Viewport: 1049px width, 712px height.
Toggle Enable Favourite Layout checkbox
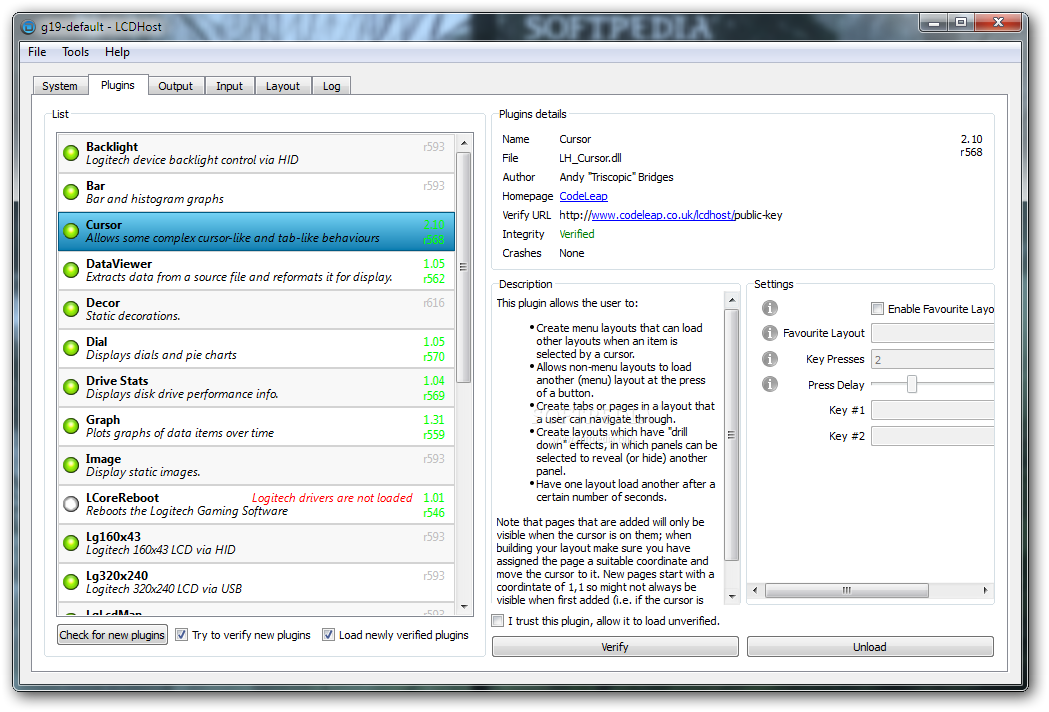pyautogui.click(x=877, y=308)
